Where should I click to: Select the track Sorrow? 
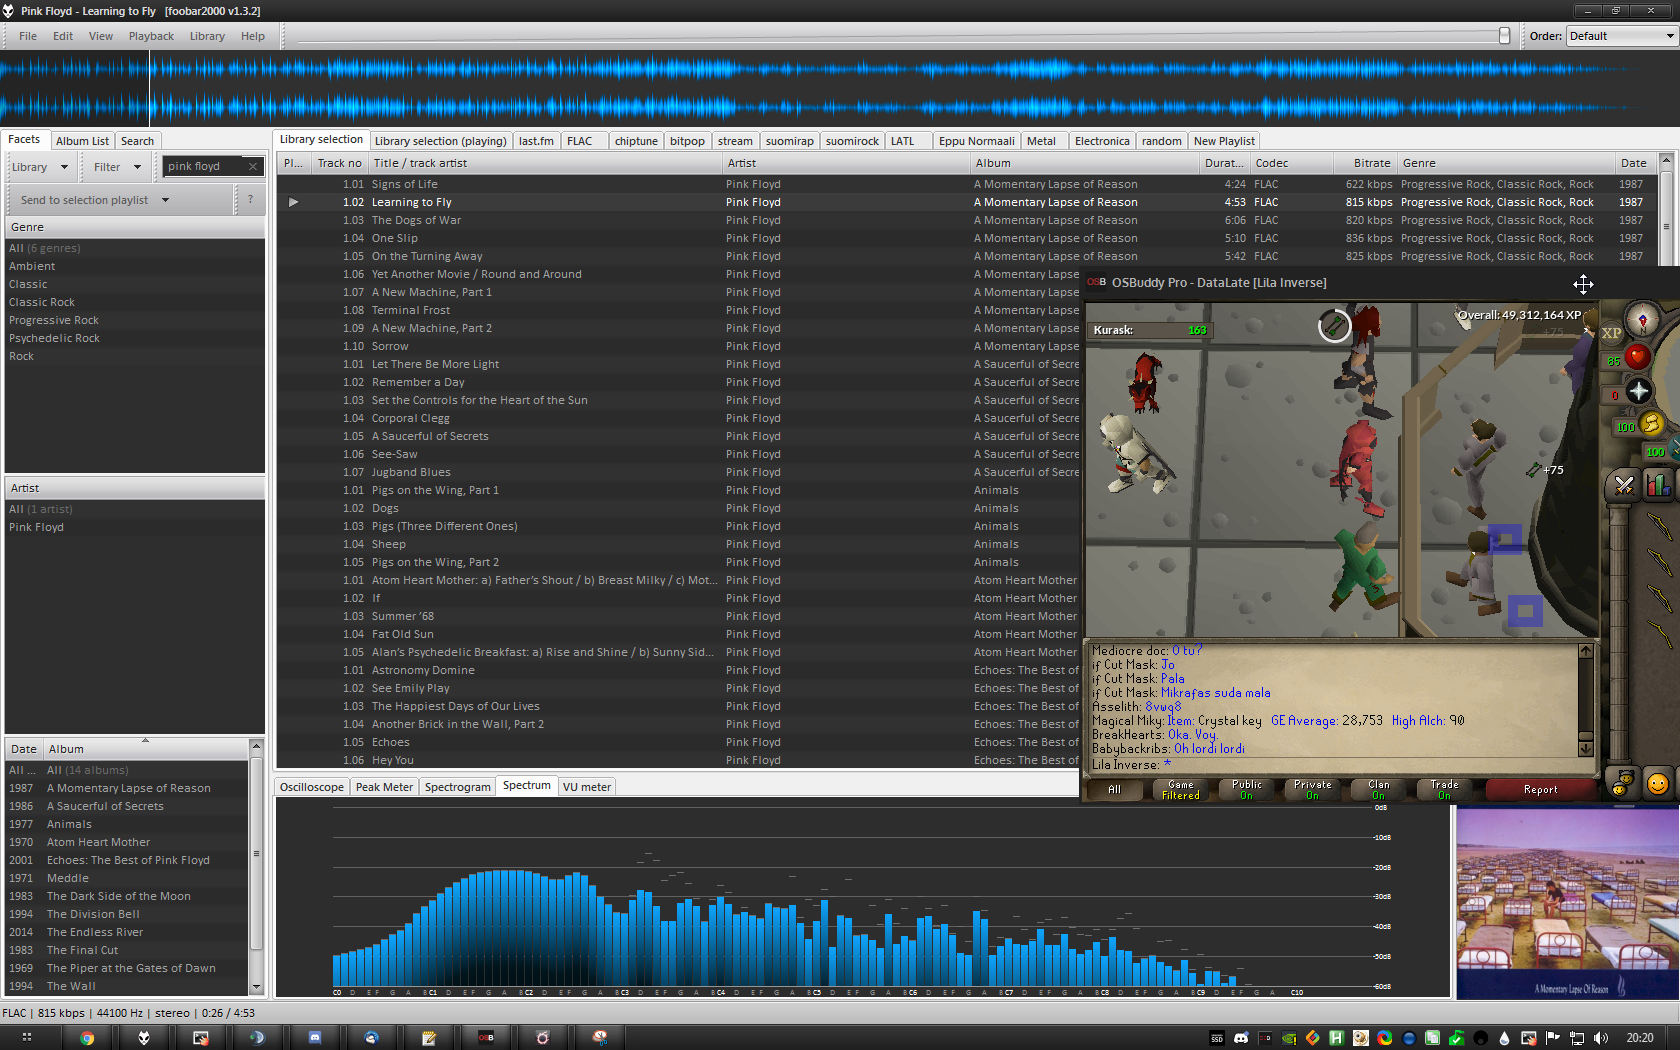coord(390,346)
